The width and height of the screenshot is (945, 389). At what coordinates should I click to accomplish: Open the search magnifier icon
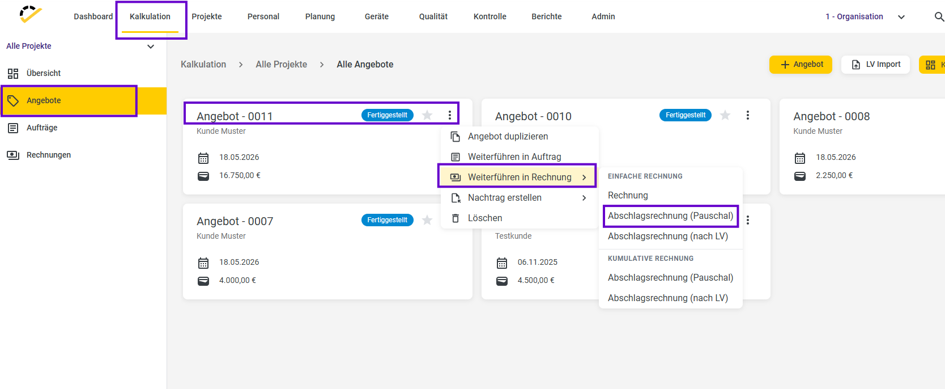[939, 17]
